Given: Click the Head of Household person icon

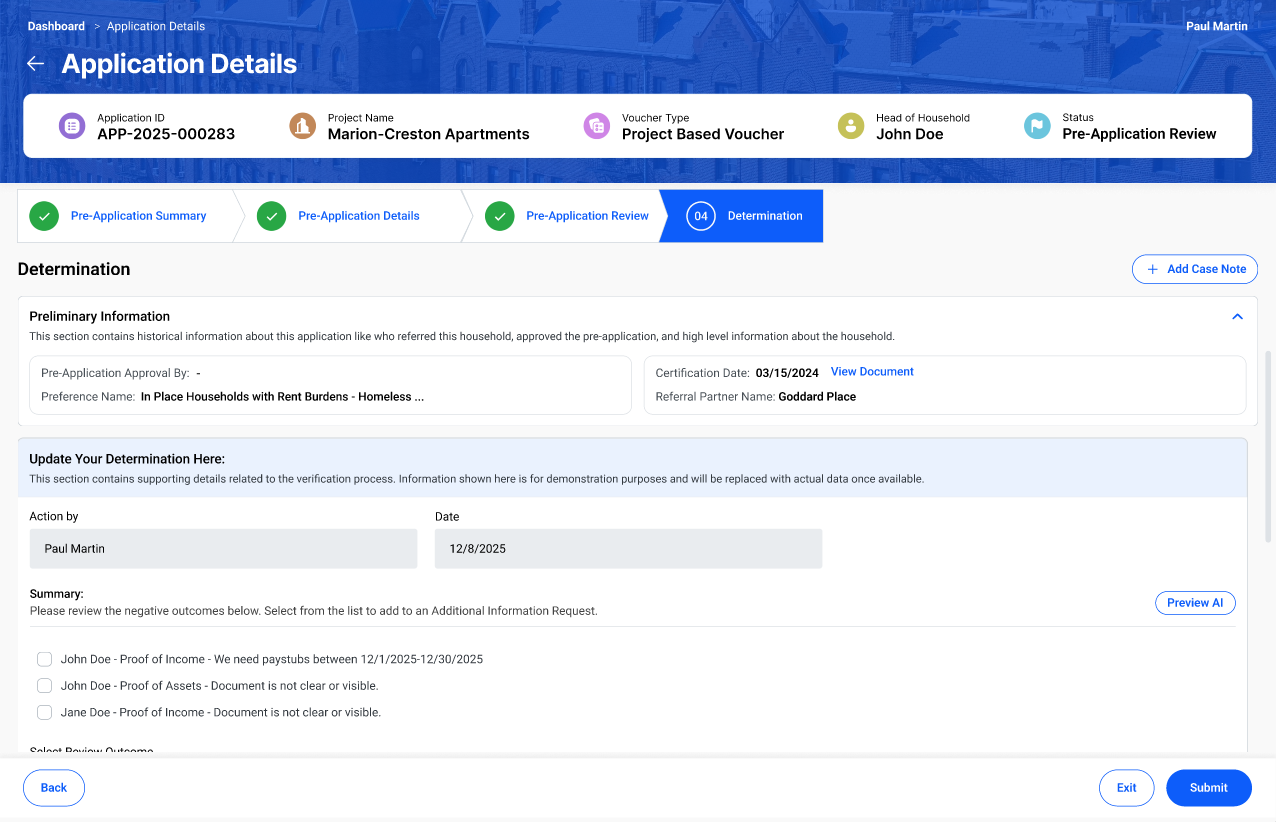Looking at the screenshot, I should [851, 126].
